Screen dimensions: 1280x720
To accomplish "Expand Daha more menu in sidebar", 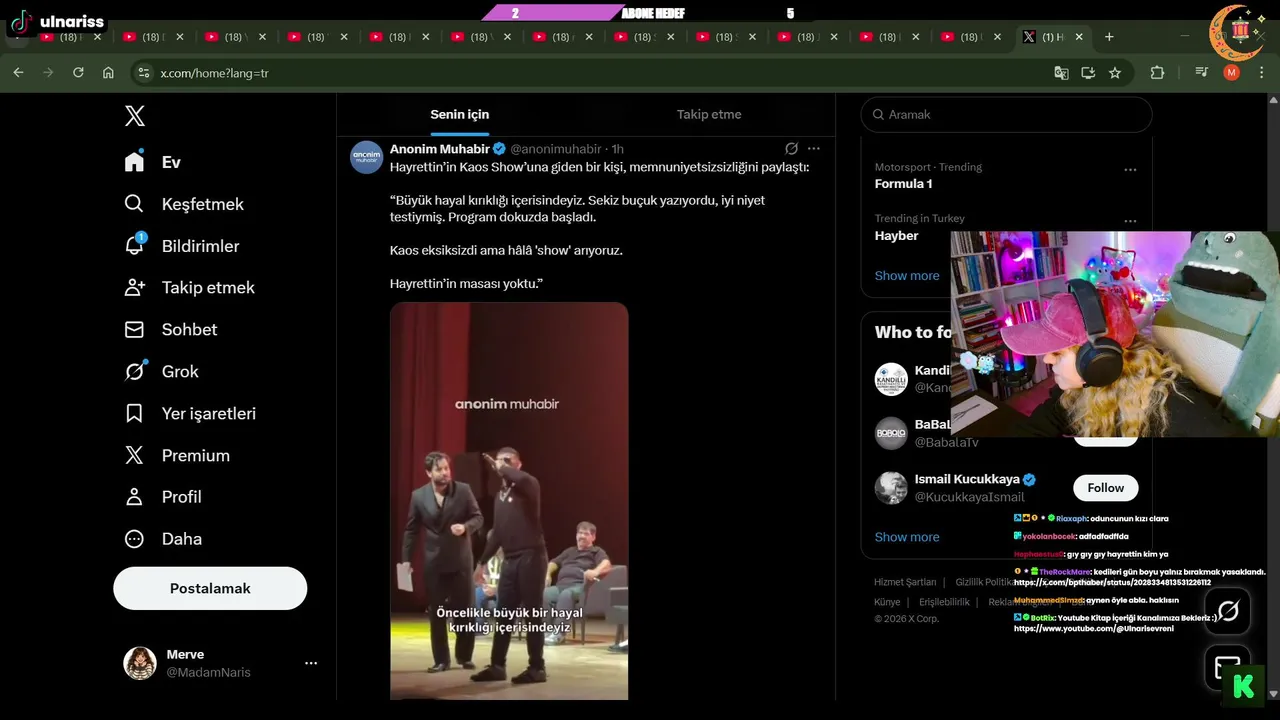I will [x=163, y=539].
